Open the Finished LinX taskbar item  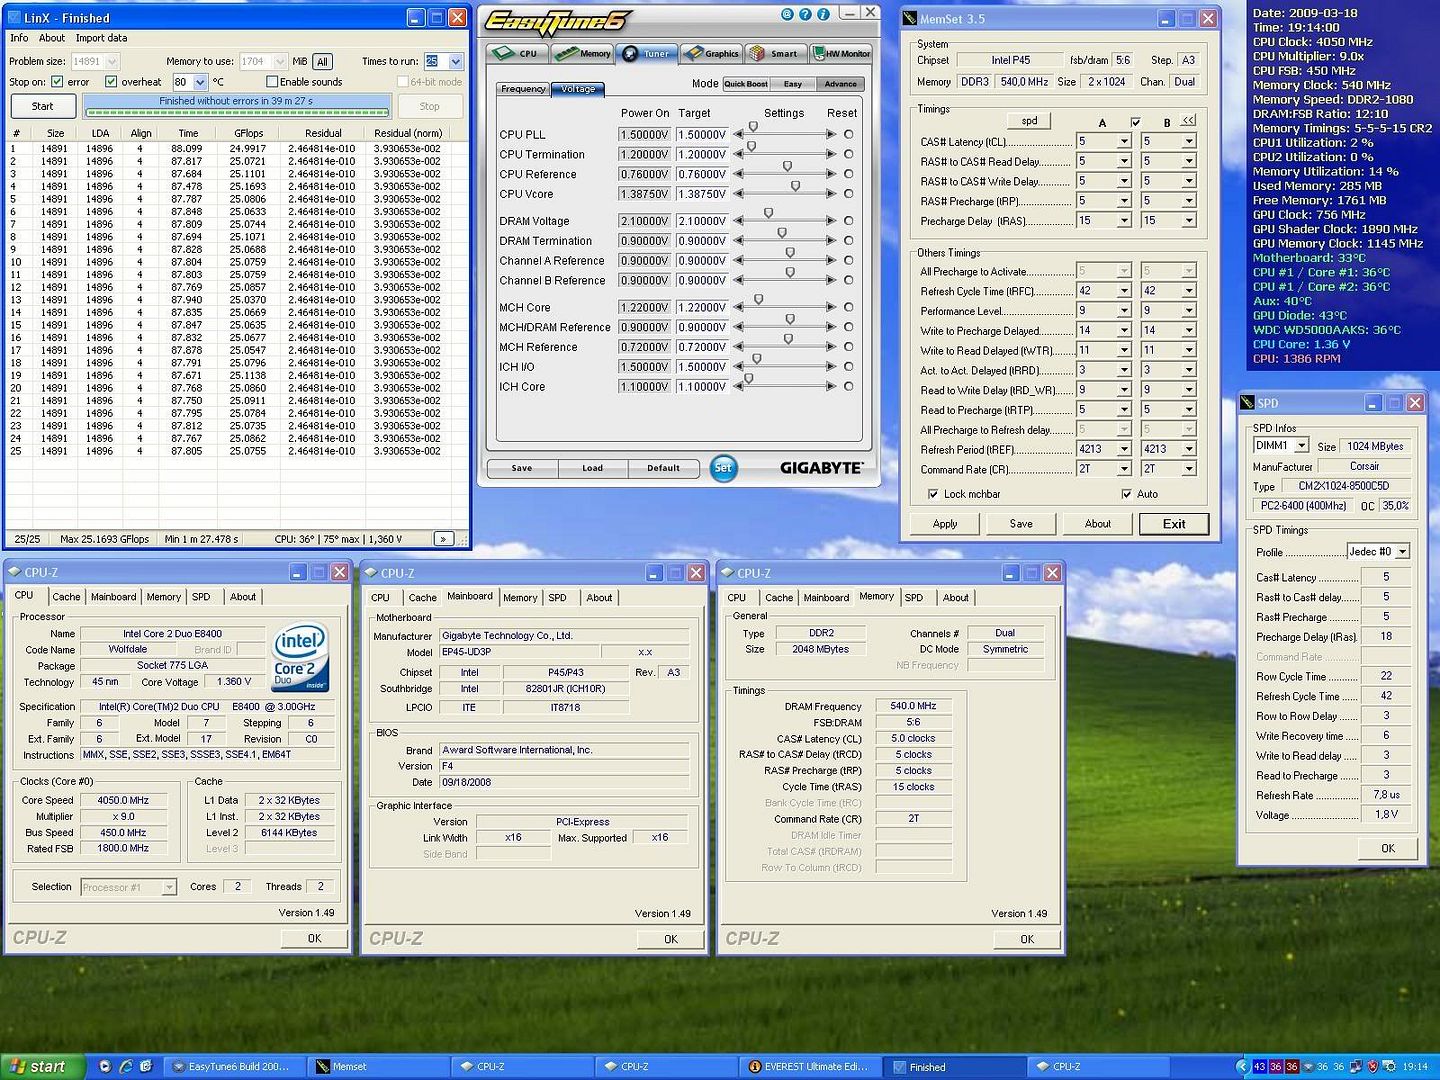pyautogui.click(x=955, y=1067)
